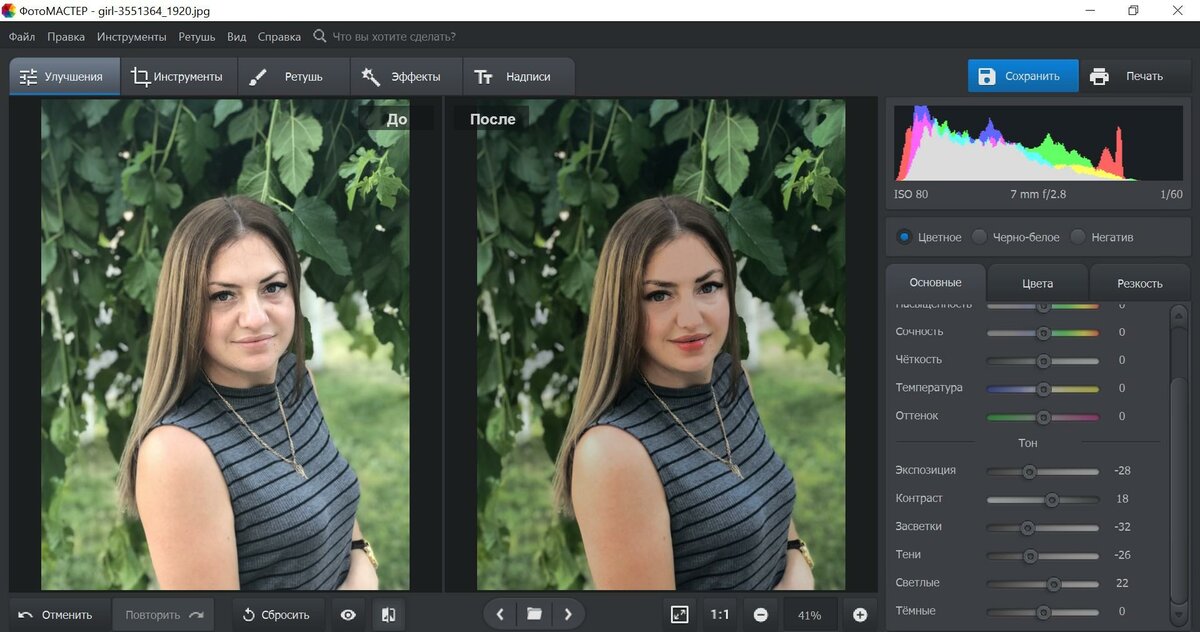Click the crop icon on Инструменты tab
Screen dimensions: 1200x632
[140, 77]
